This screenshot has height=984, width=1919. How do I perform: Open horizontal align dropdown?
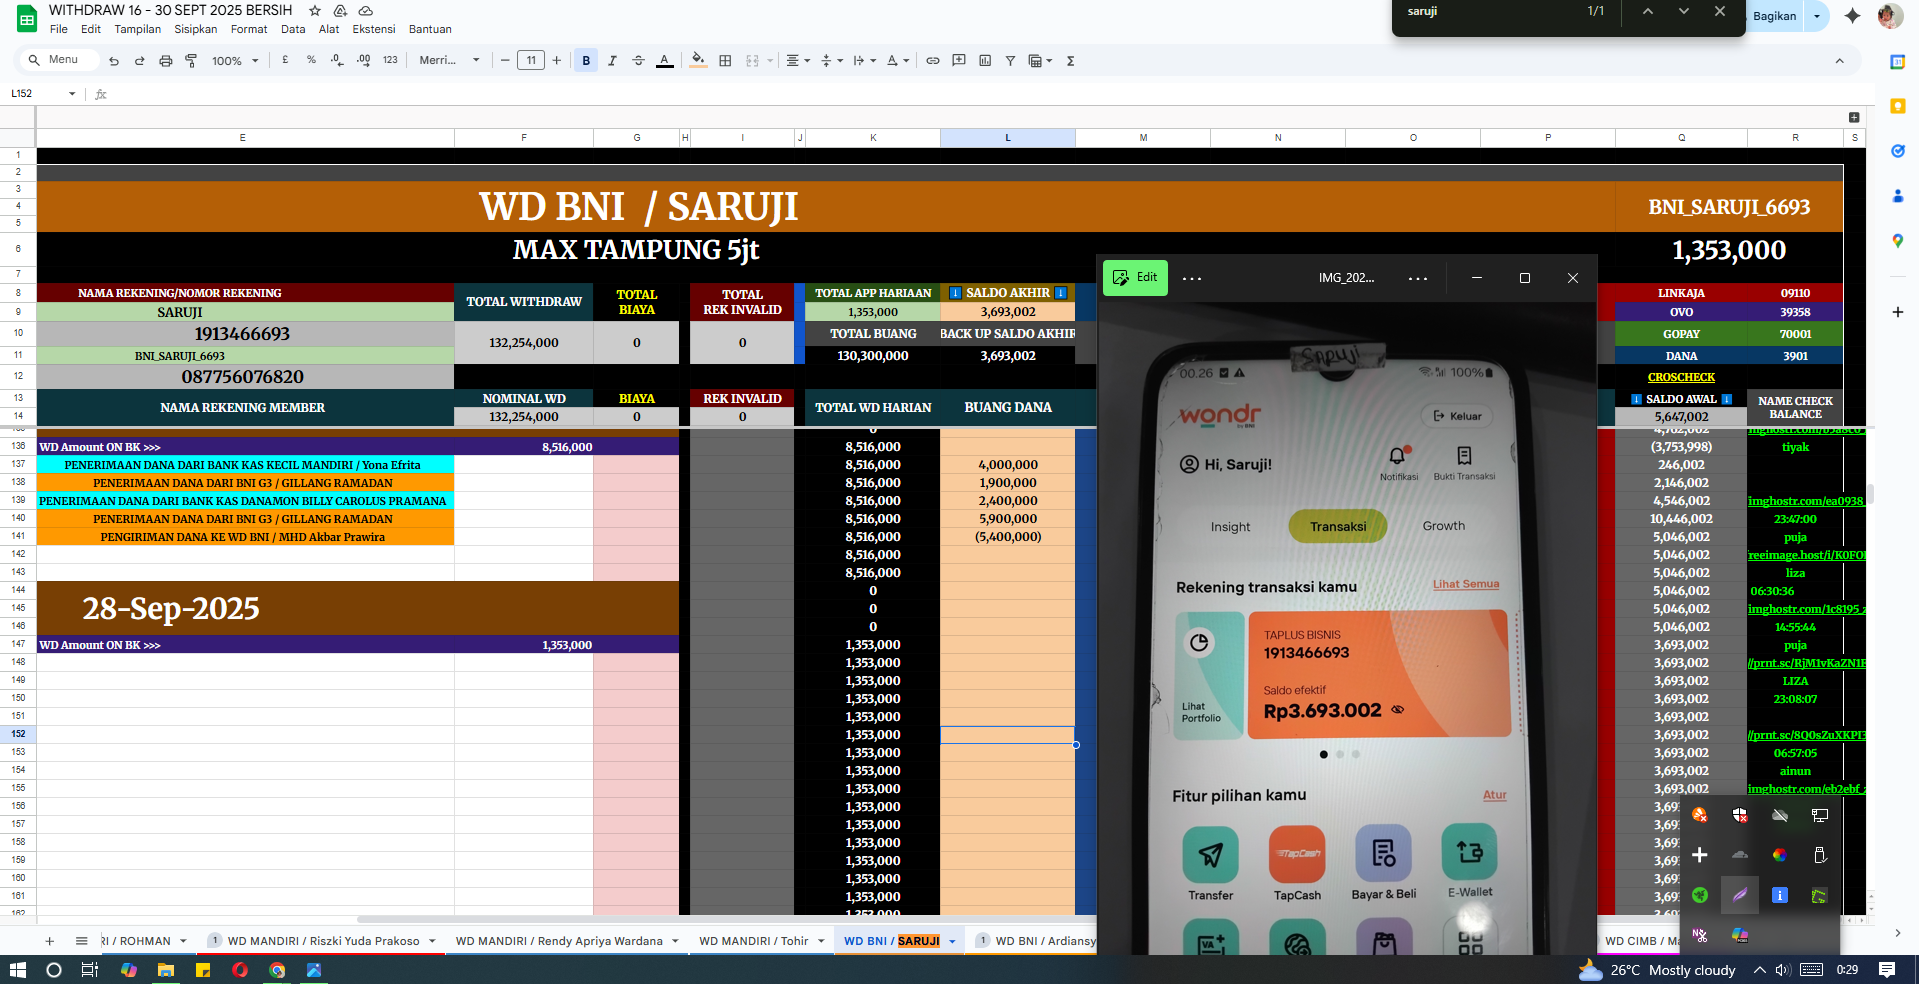pos(797,61)
